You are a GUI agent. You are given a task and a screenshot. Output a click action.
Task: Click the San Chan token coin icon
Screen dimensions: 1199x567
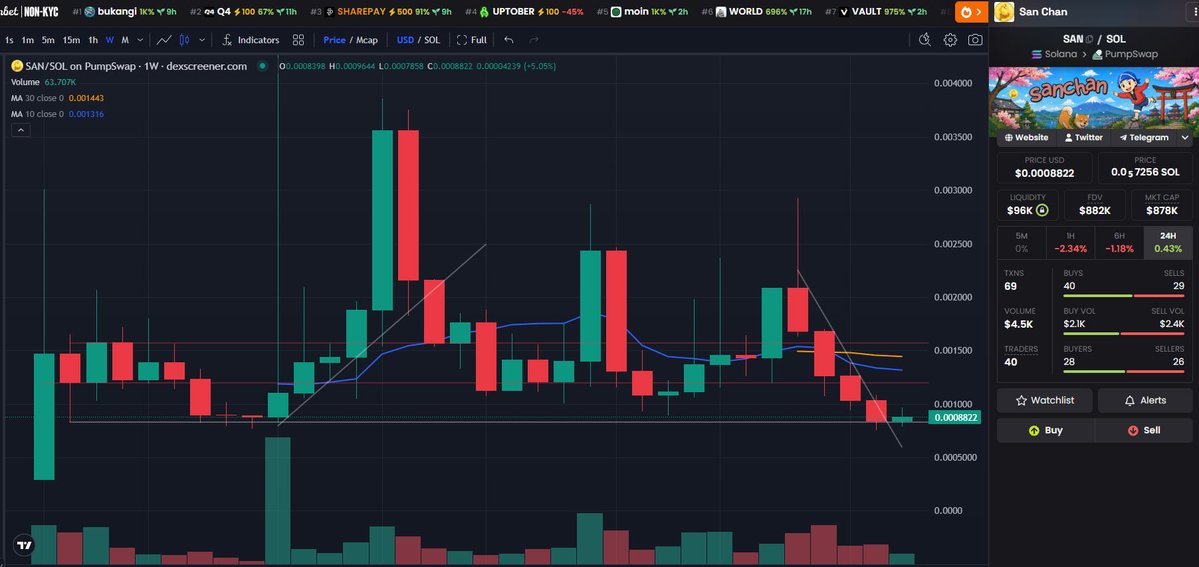coord(1004,11)
